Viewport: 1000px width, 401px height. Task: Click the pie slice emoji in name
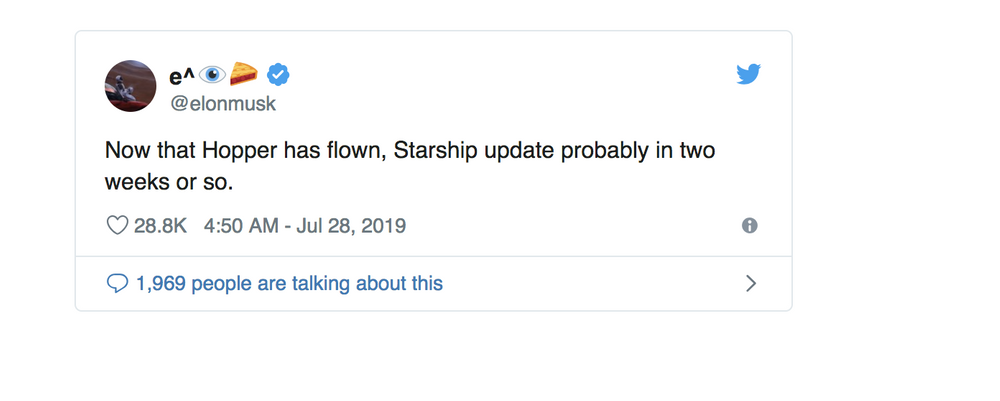pos(244,75)
